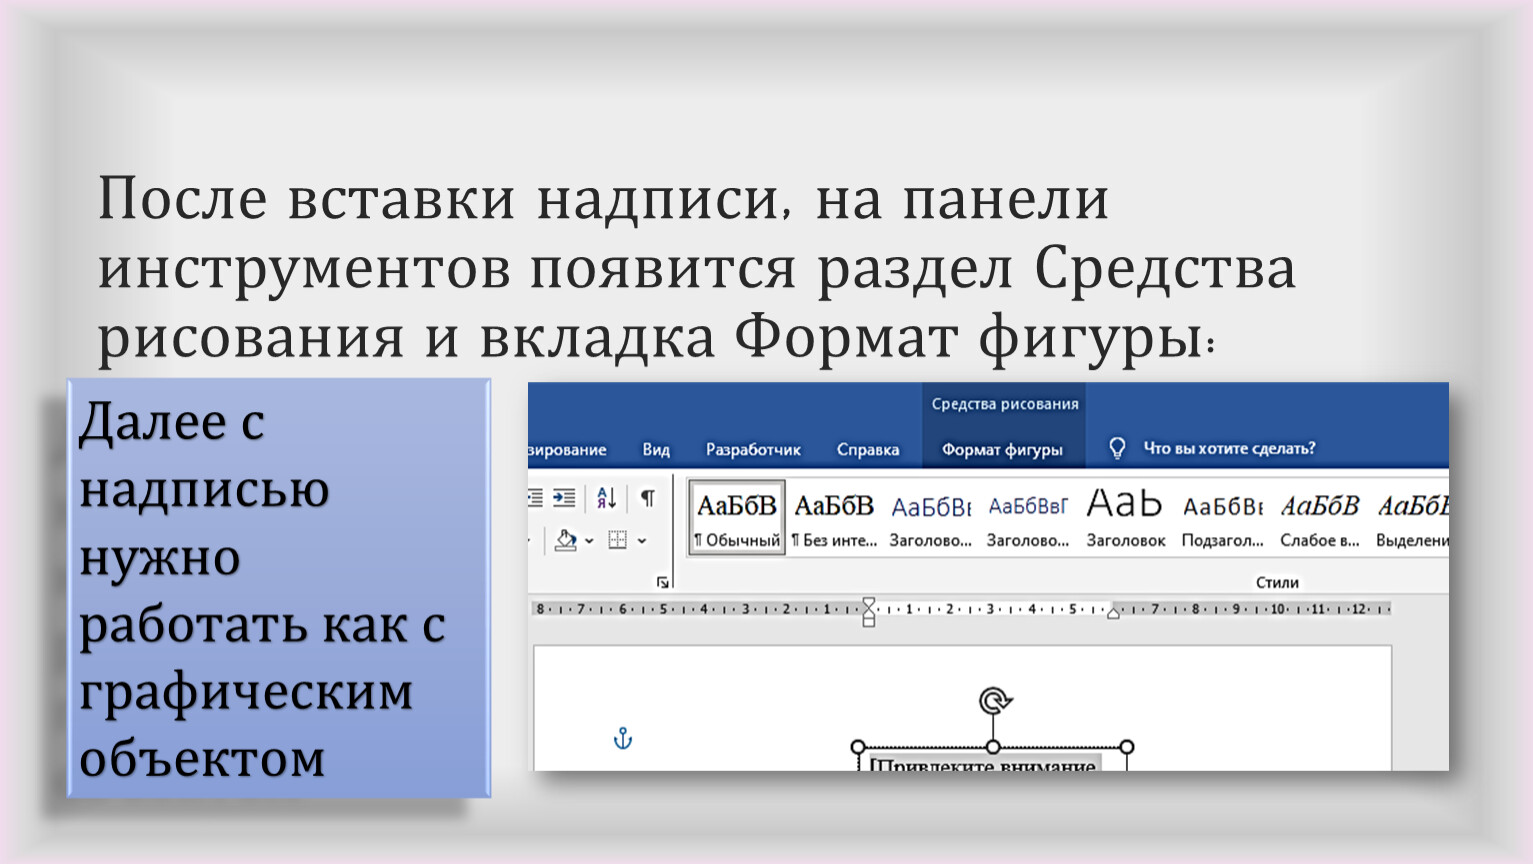This screenshot has width=1533, height=864.
Task: Click the top-right text box resize handle
Action: tap(1127, 747)
